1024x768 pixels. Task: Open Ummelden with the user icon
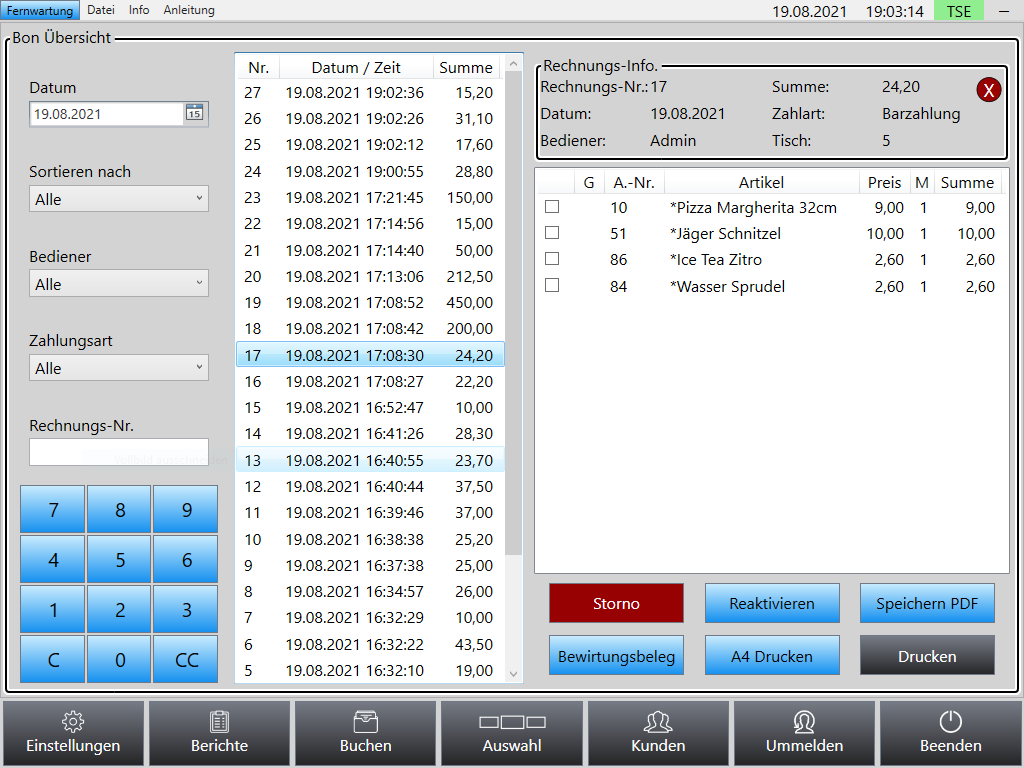point(805,733)
